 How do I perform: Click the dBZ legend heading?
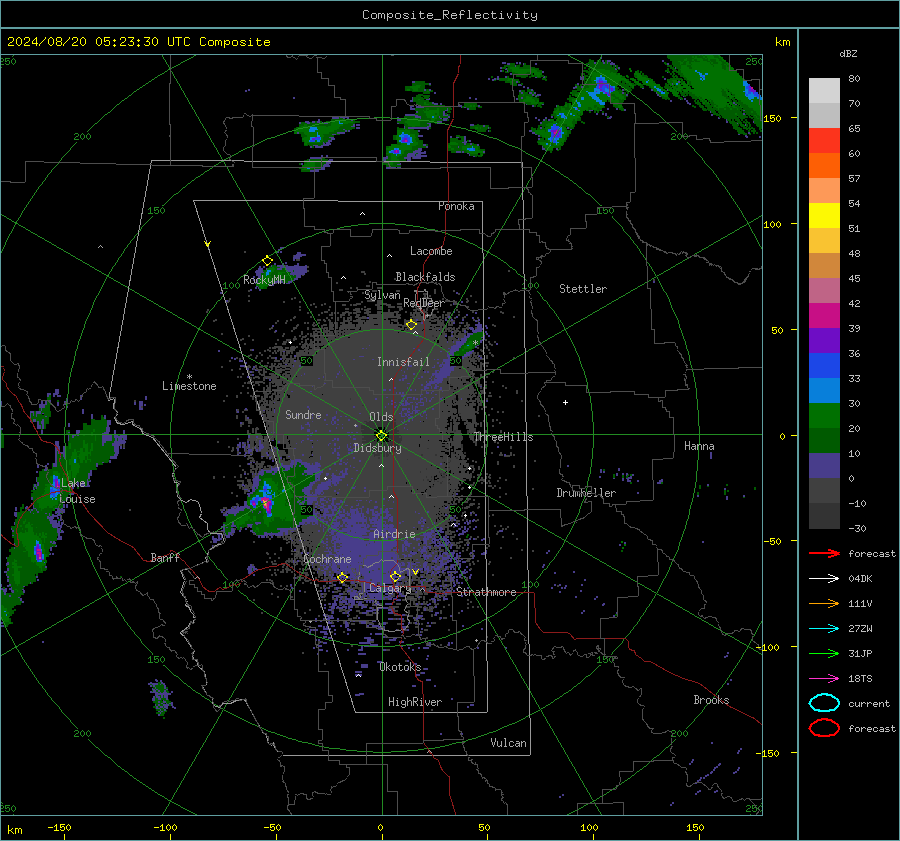[x=848, y=53]
